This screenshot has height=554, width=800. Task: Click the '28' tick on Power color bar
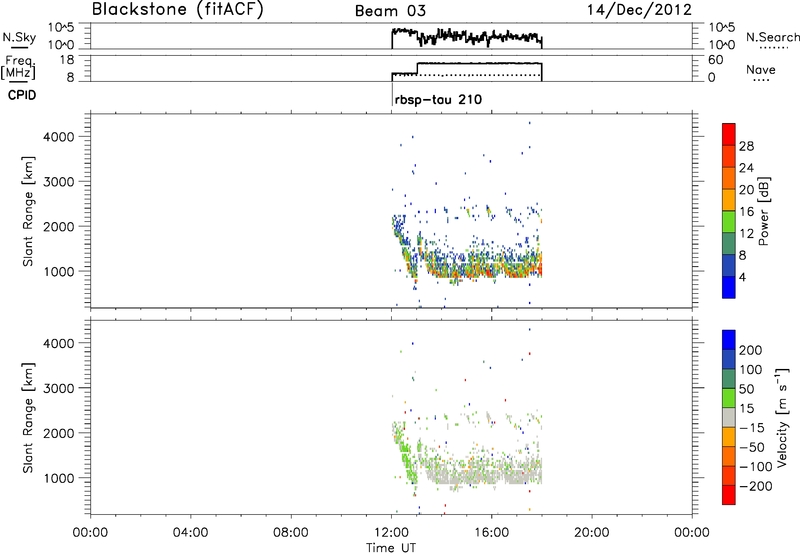click(746, 146)
